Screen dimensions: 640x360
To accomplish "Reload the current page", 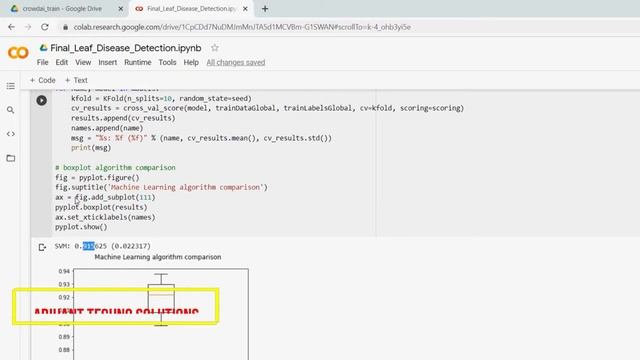I will tap(44, 27).
